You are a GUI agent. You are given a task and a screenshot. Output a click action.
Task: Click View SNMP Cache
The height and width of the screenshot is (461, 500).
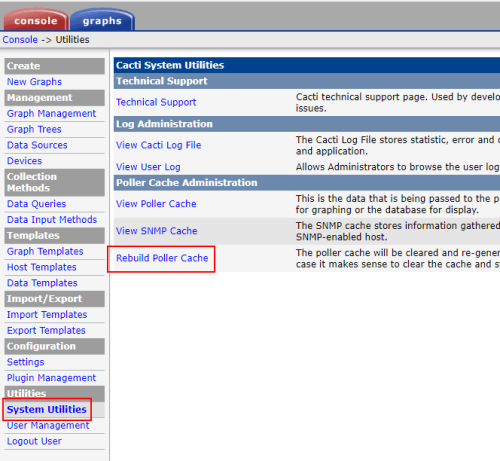(x=157, y=231)
